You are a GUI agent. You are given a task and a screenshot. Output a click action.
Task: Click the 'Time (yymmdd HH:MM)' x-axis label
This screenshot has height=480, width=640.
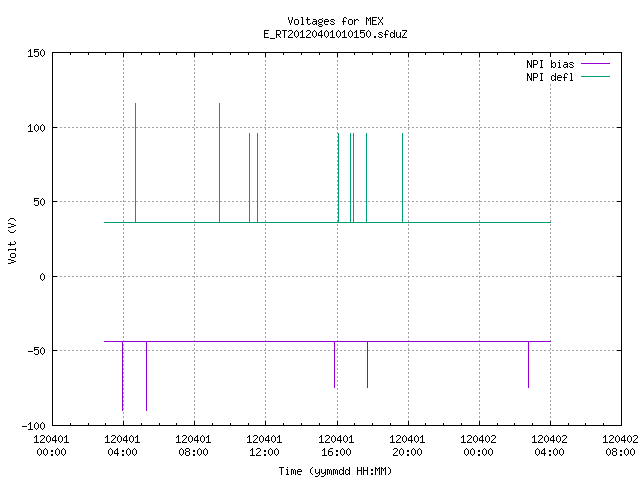(335, 471)
